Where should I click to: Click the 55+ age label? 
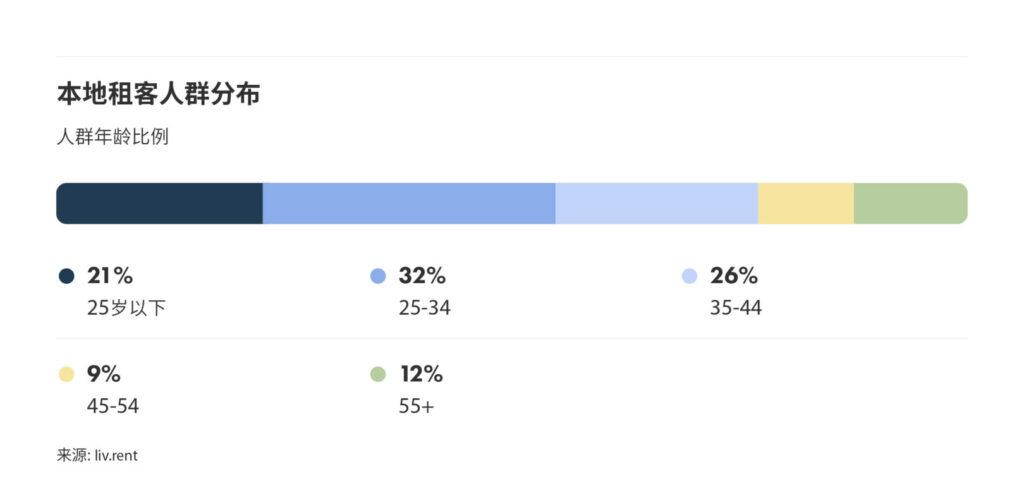click(x=415, y=406)
